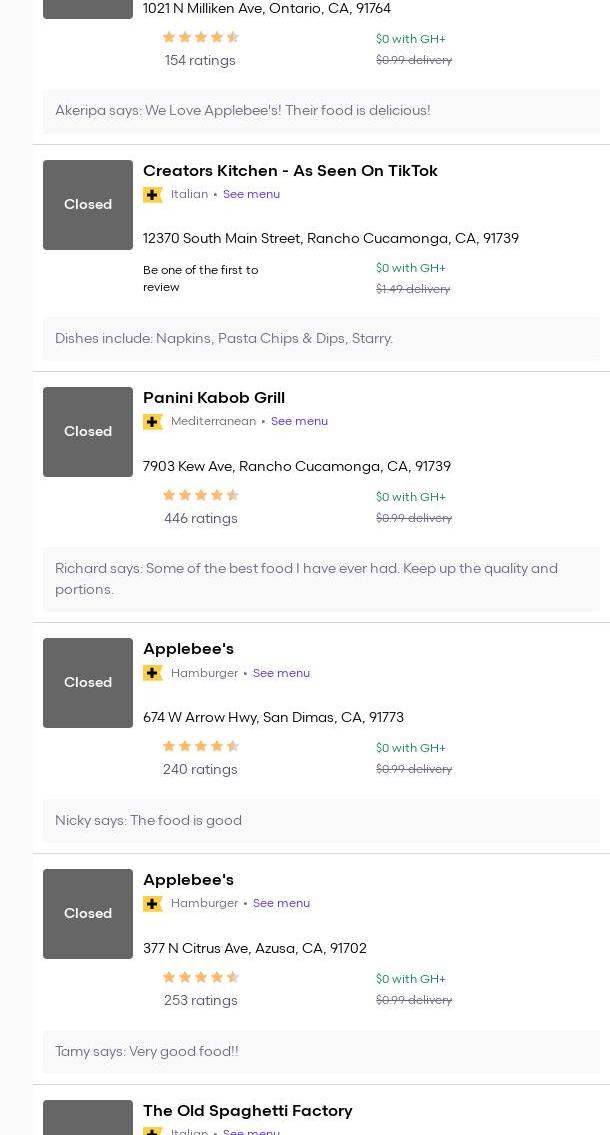View menu for Applebee's on Citrus Ave
610x1135 pixels.
tap(281, 904)
